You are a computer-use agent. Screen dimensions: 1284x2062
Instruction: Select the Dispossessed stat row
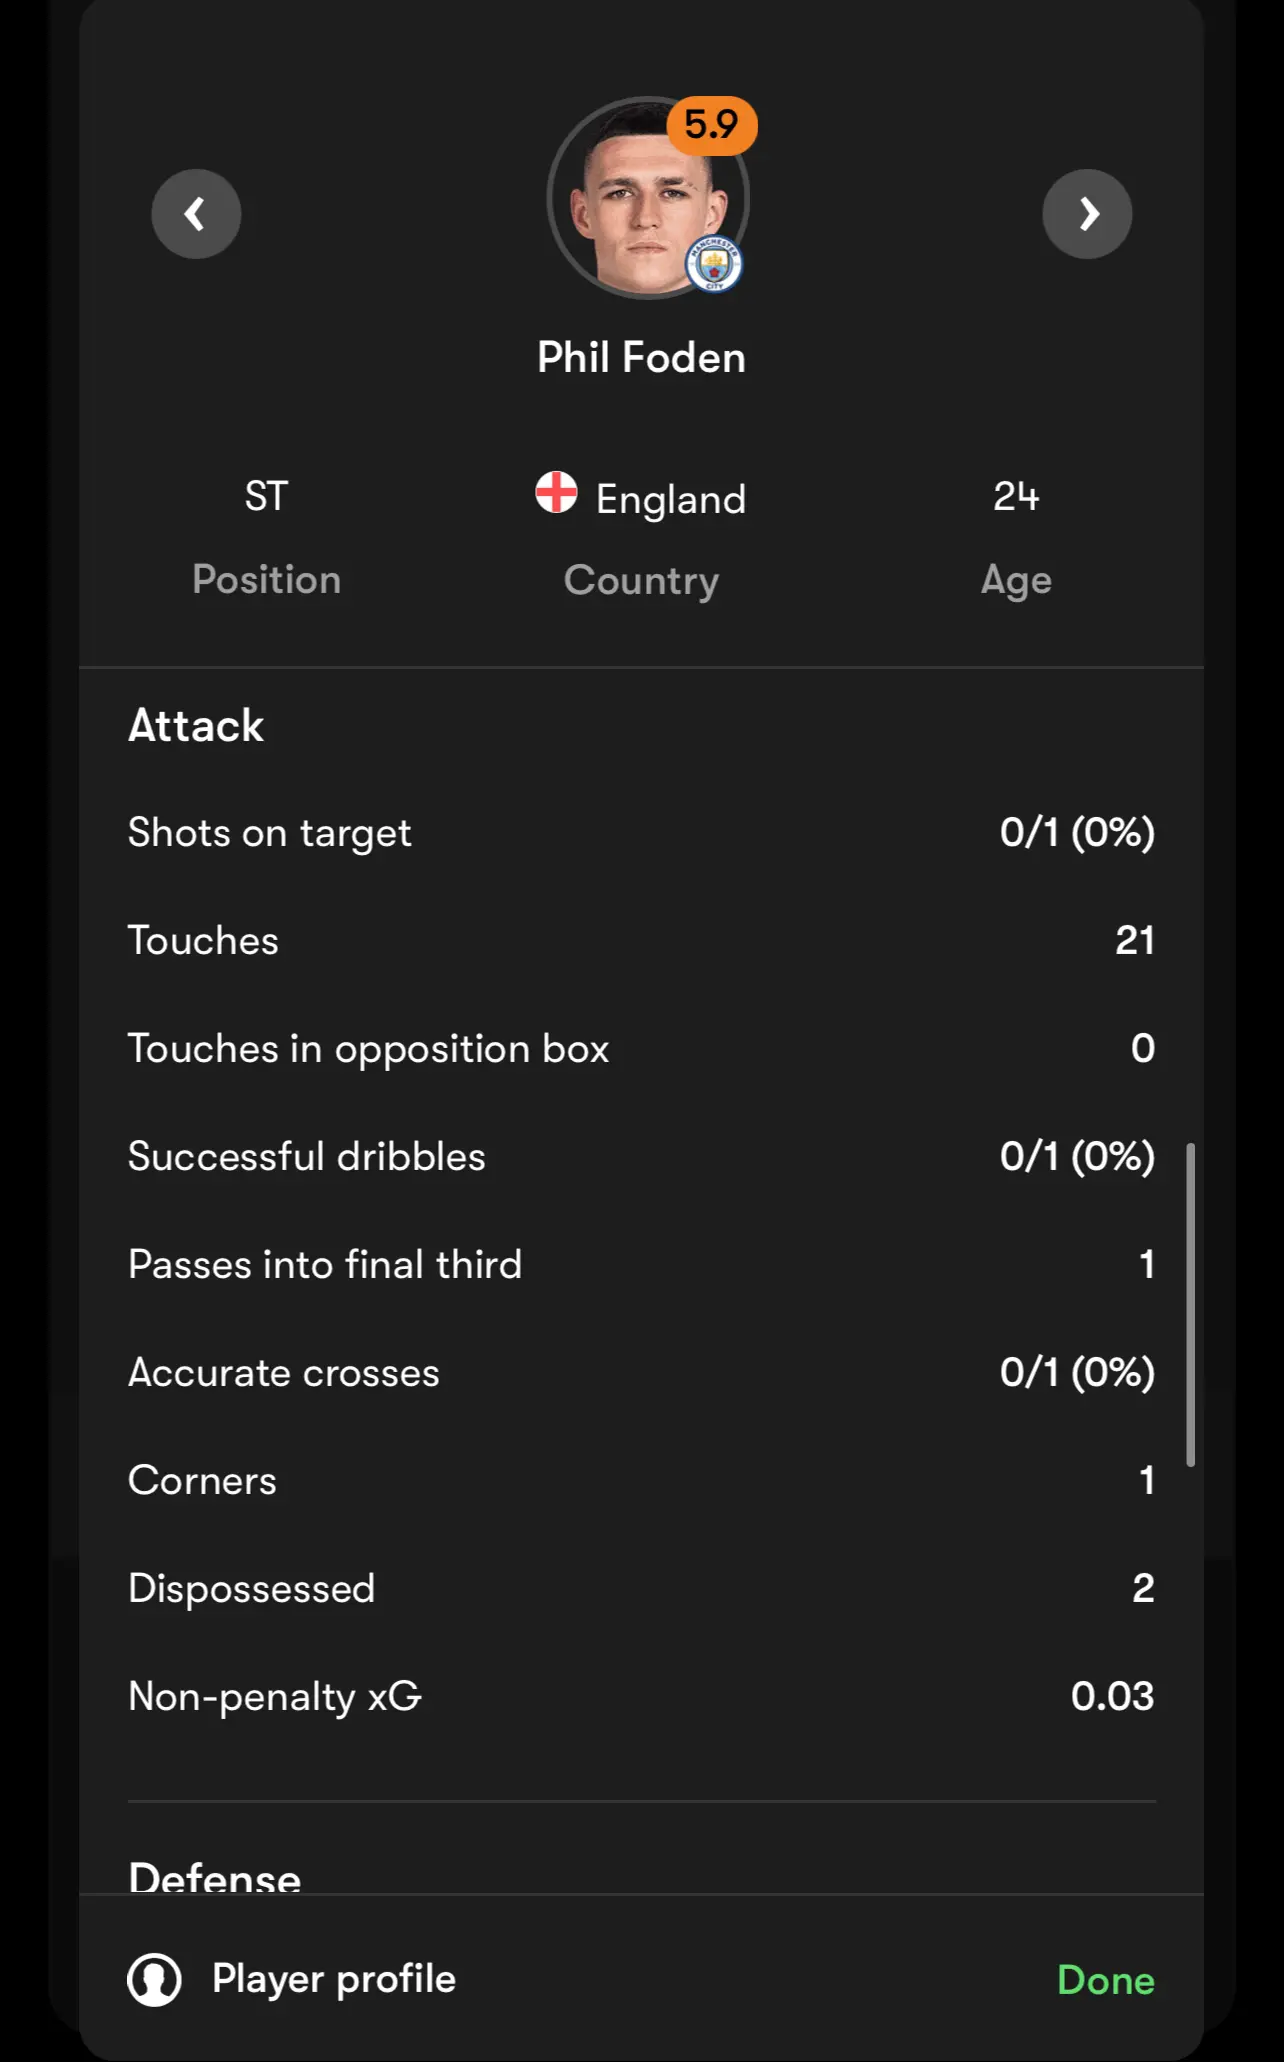tap(642, 1588)
